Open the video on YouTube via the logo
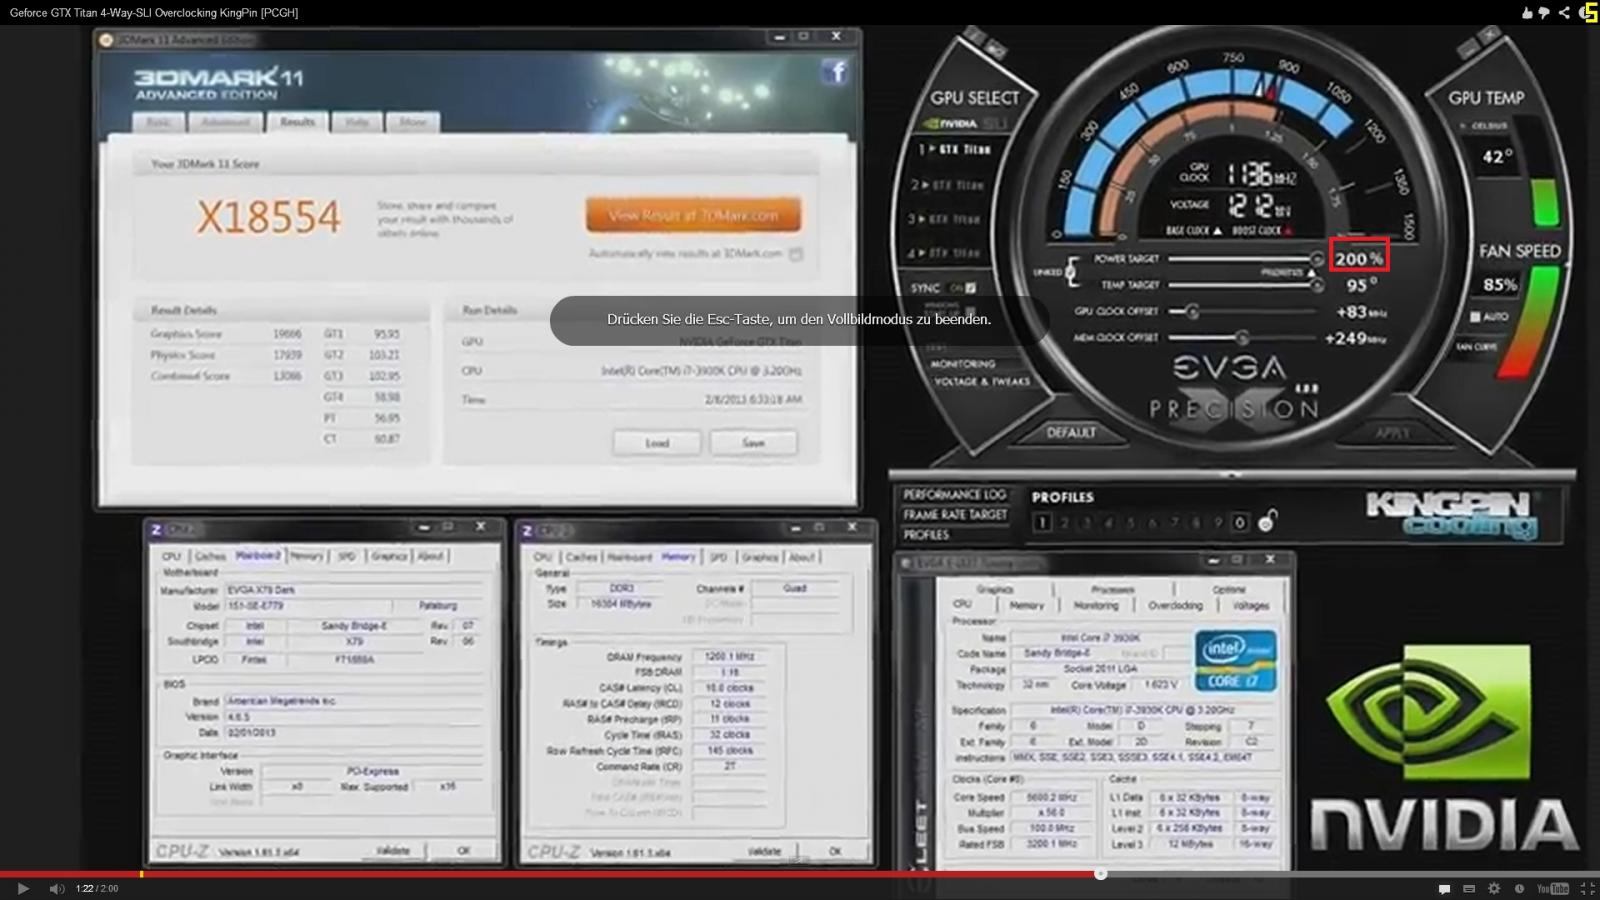This screenshot has height=900, width=1600. click(1553, 888)
